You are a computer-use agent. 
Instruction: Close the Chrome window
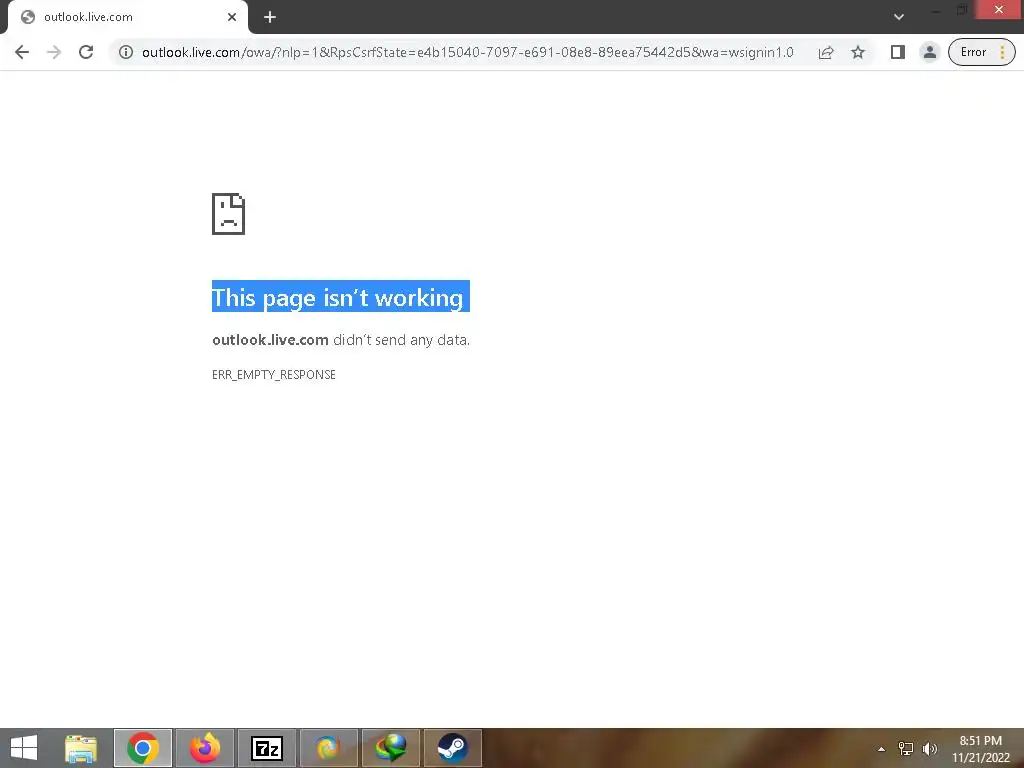(x=999, y=10)
